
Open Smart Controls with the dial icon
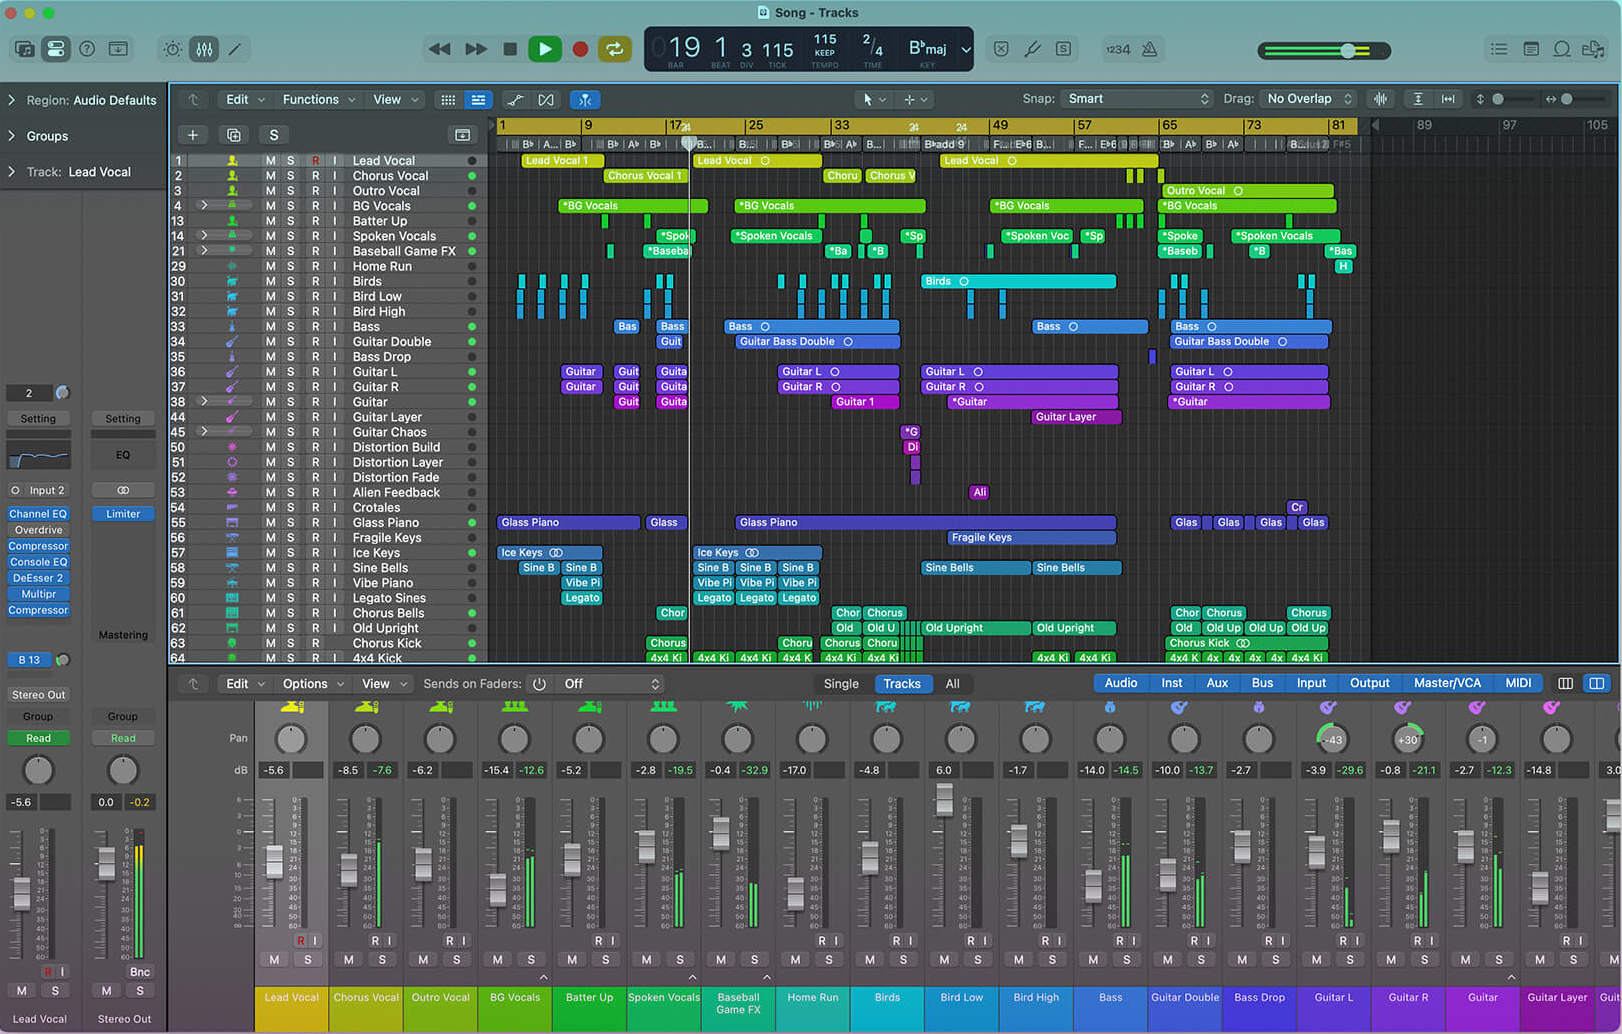tap(172, 49)
